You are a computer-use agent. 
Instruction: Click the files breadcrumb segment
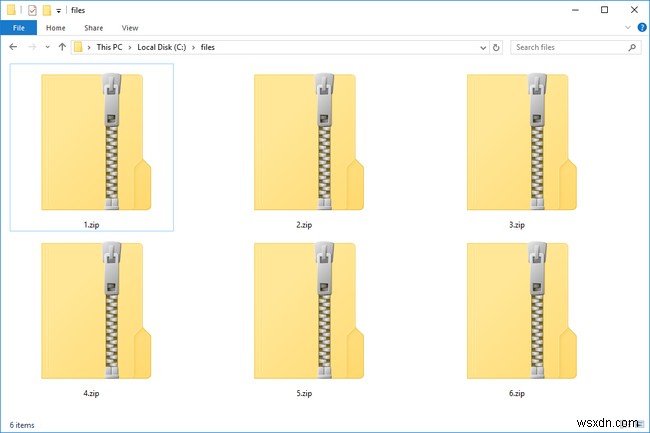click(x=208, y=47)
